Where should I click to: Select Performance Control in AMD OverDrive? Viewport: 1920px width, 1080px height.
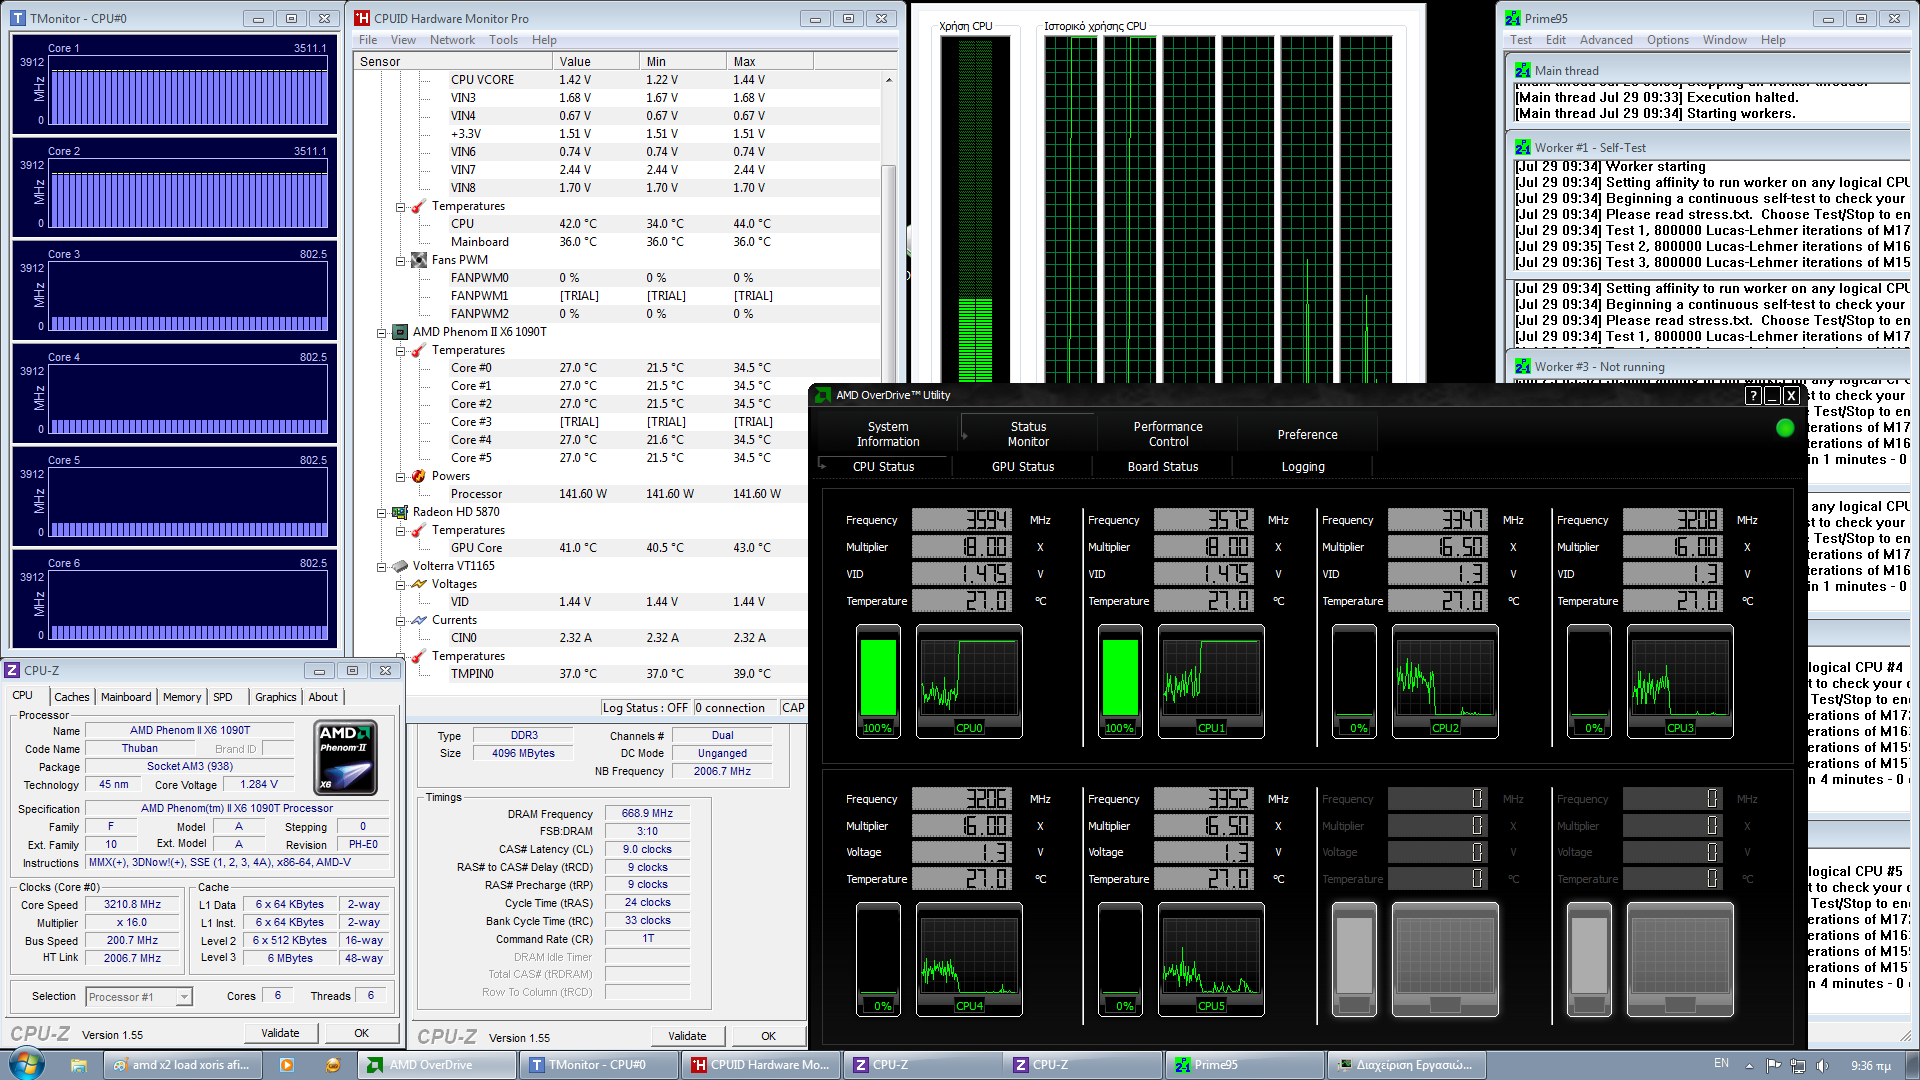pyautogui.click(x=1168, y=434)
